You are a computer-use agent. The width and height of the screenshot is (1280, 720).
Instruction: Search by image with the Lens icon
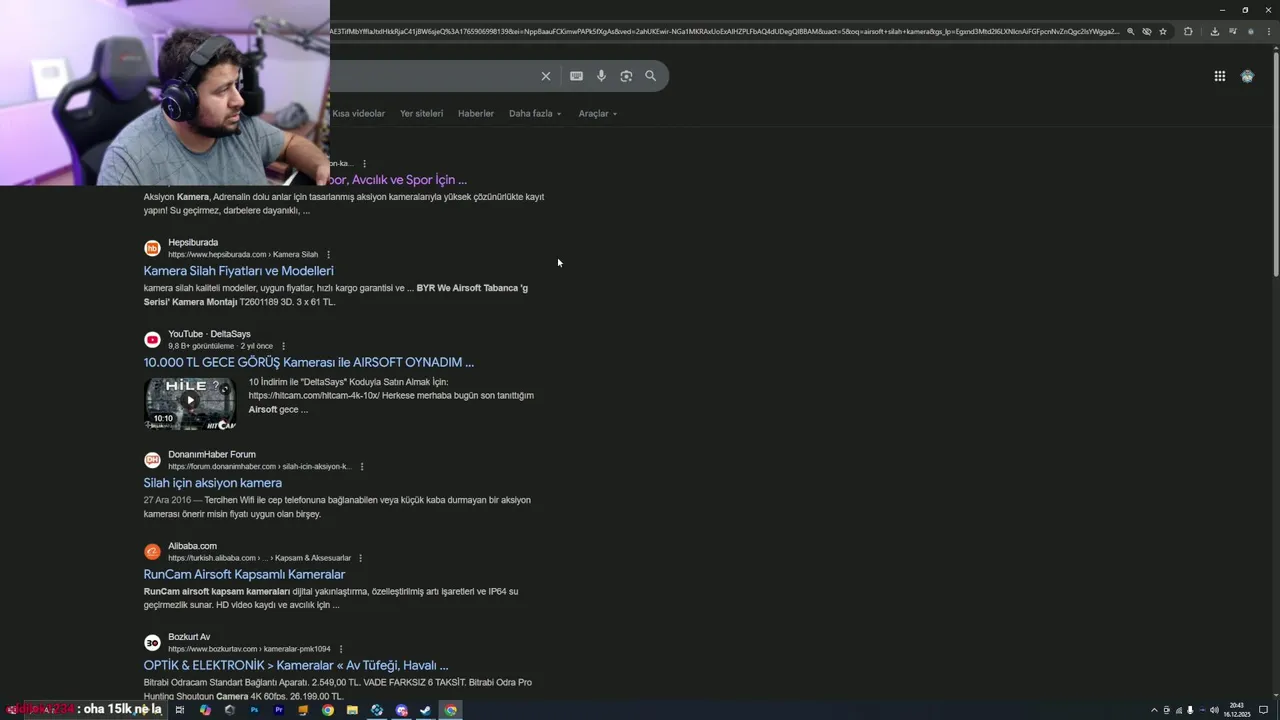626,76
